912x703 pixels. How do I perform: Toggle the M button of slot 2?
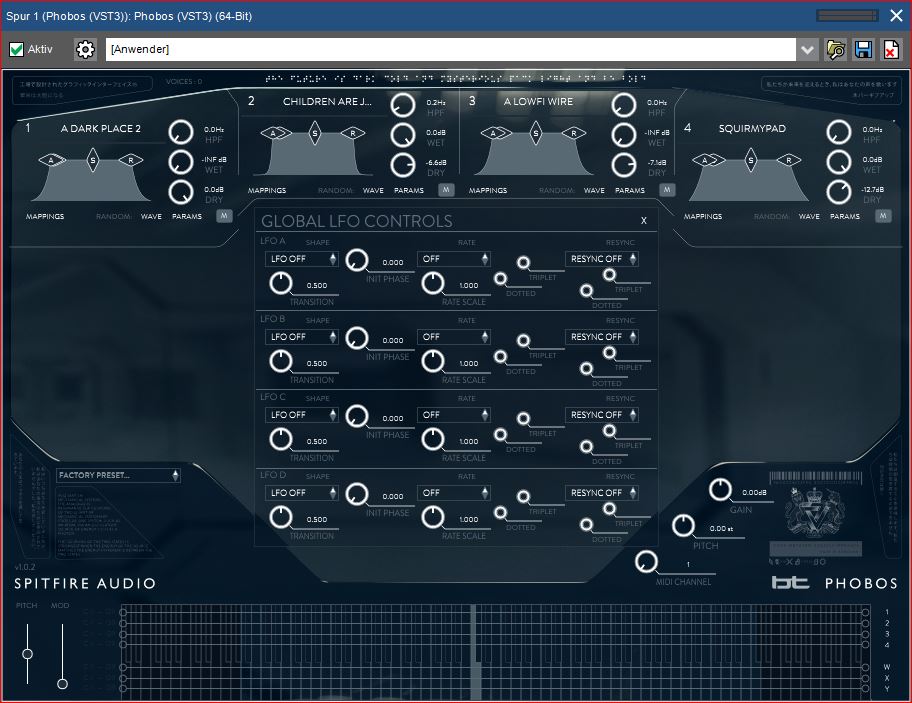(446, 190)
